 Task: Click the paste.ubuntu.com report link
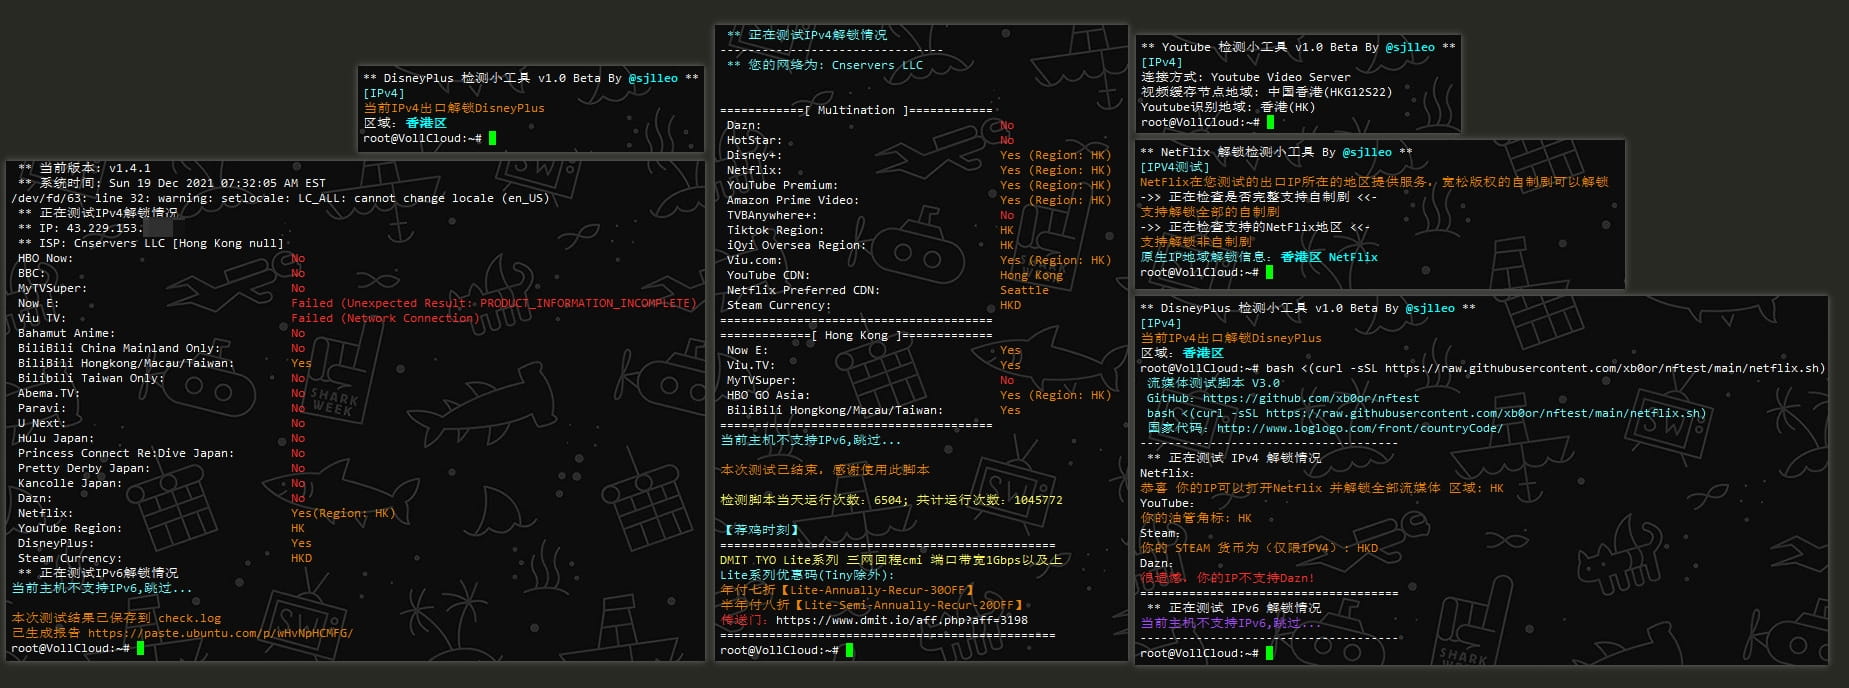point(220,633)
